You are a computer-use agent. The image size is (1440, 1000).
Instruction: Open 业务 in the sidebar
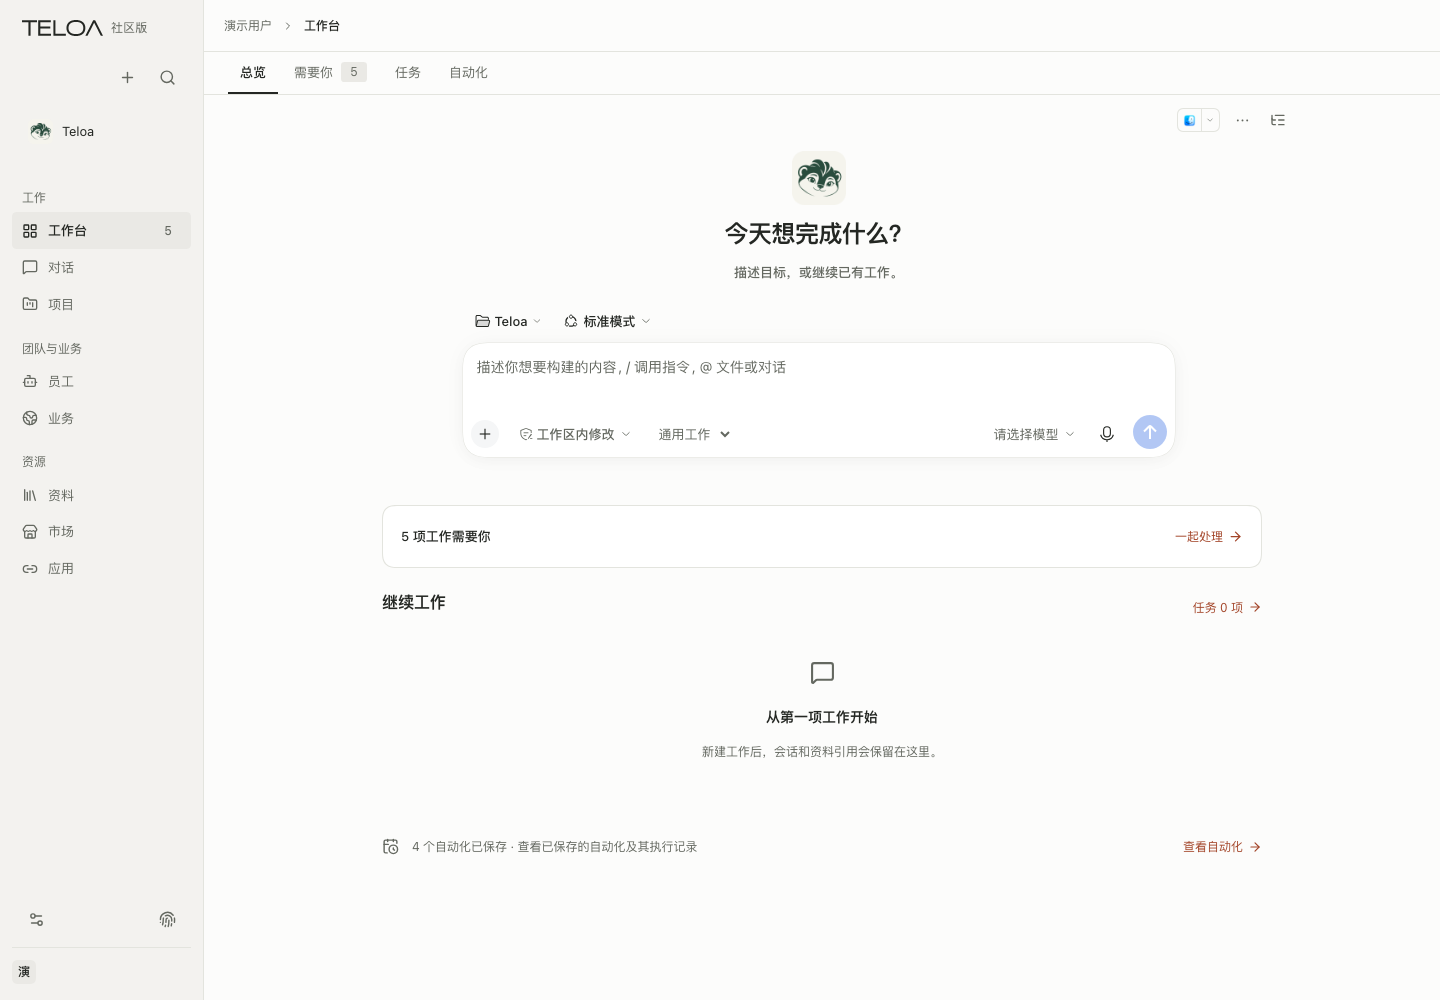click(101, 418)
